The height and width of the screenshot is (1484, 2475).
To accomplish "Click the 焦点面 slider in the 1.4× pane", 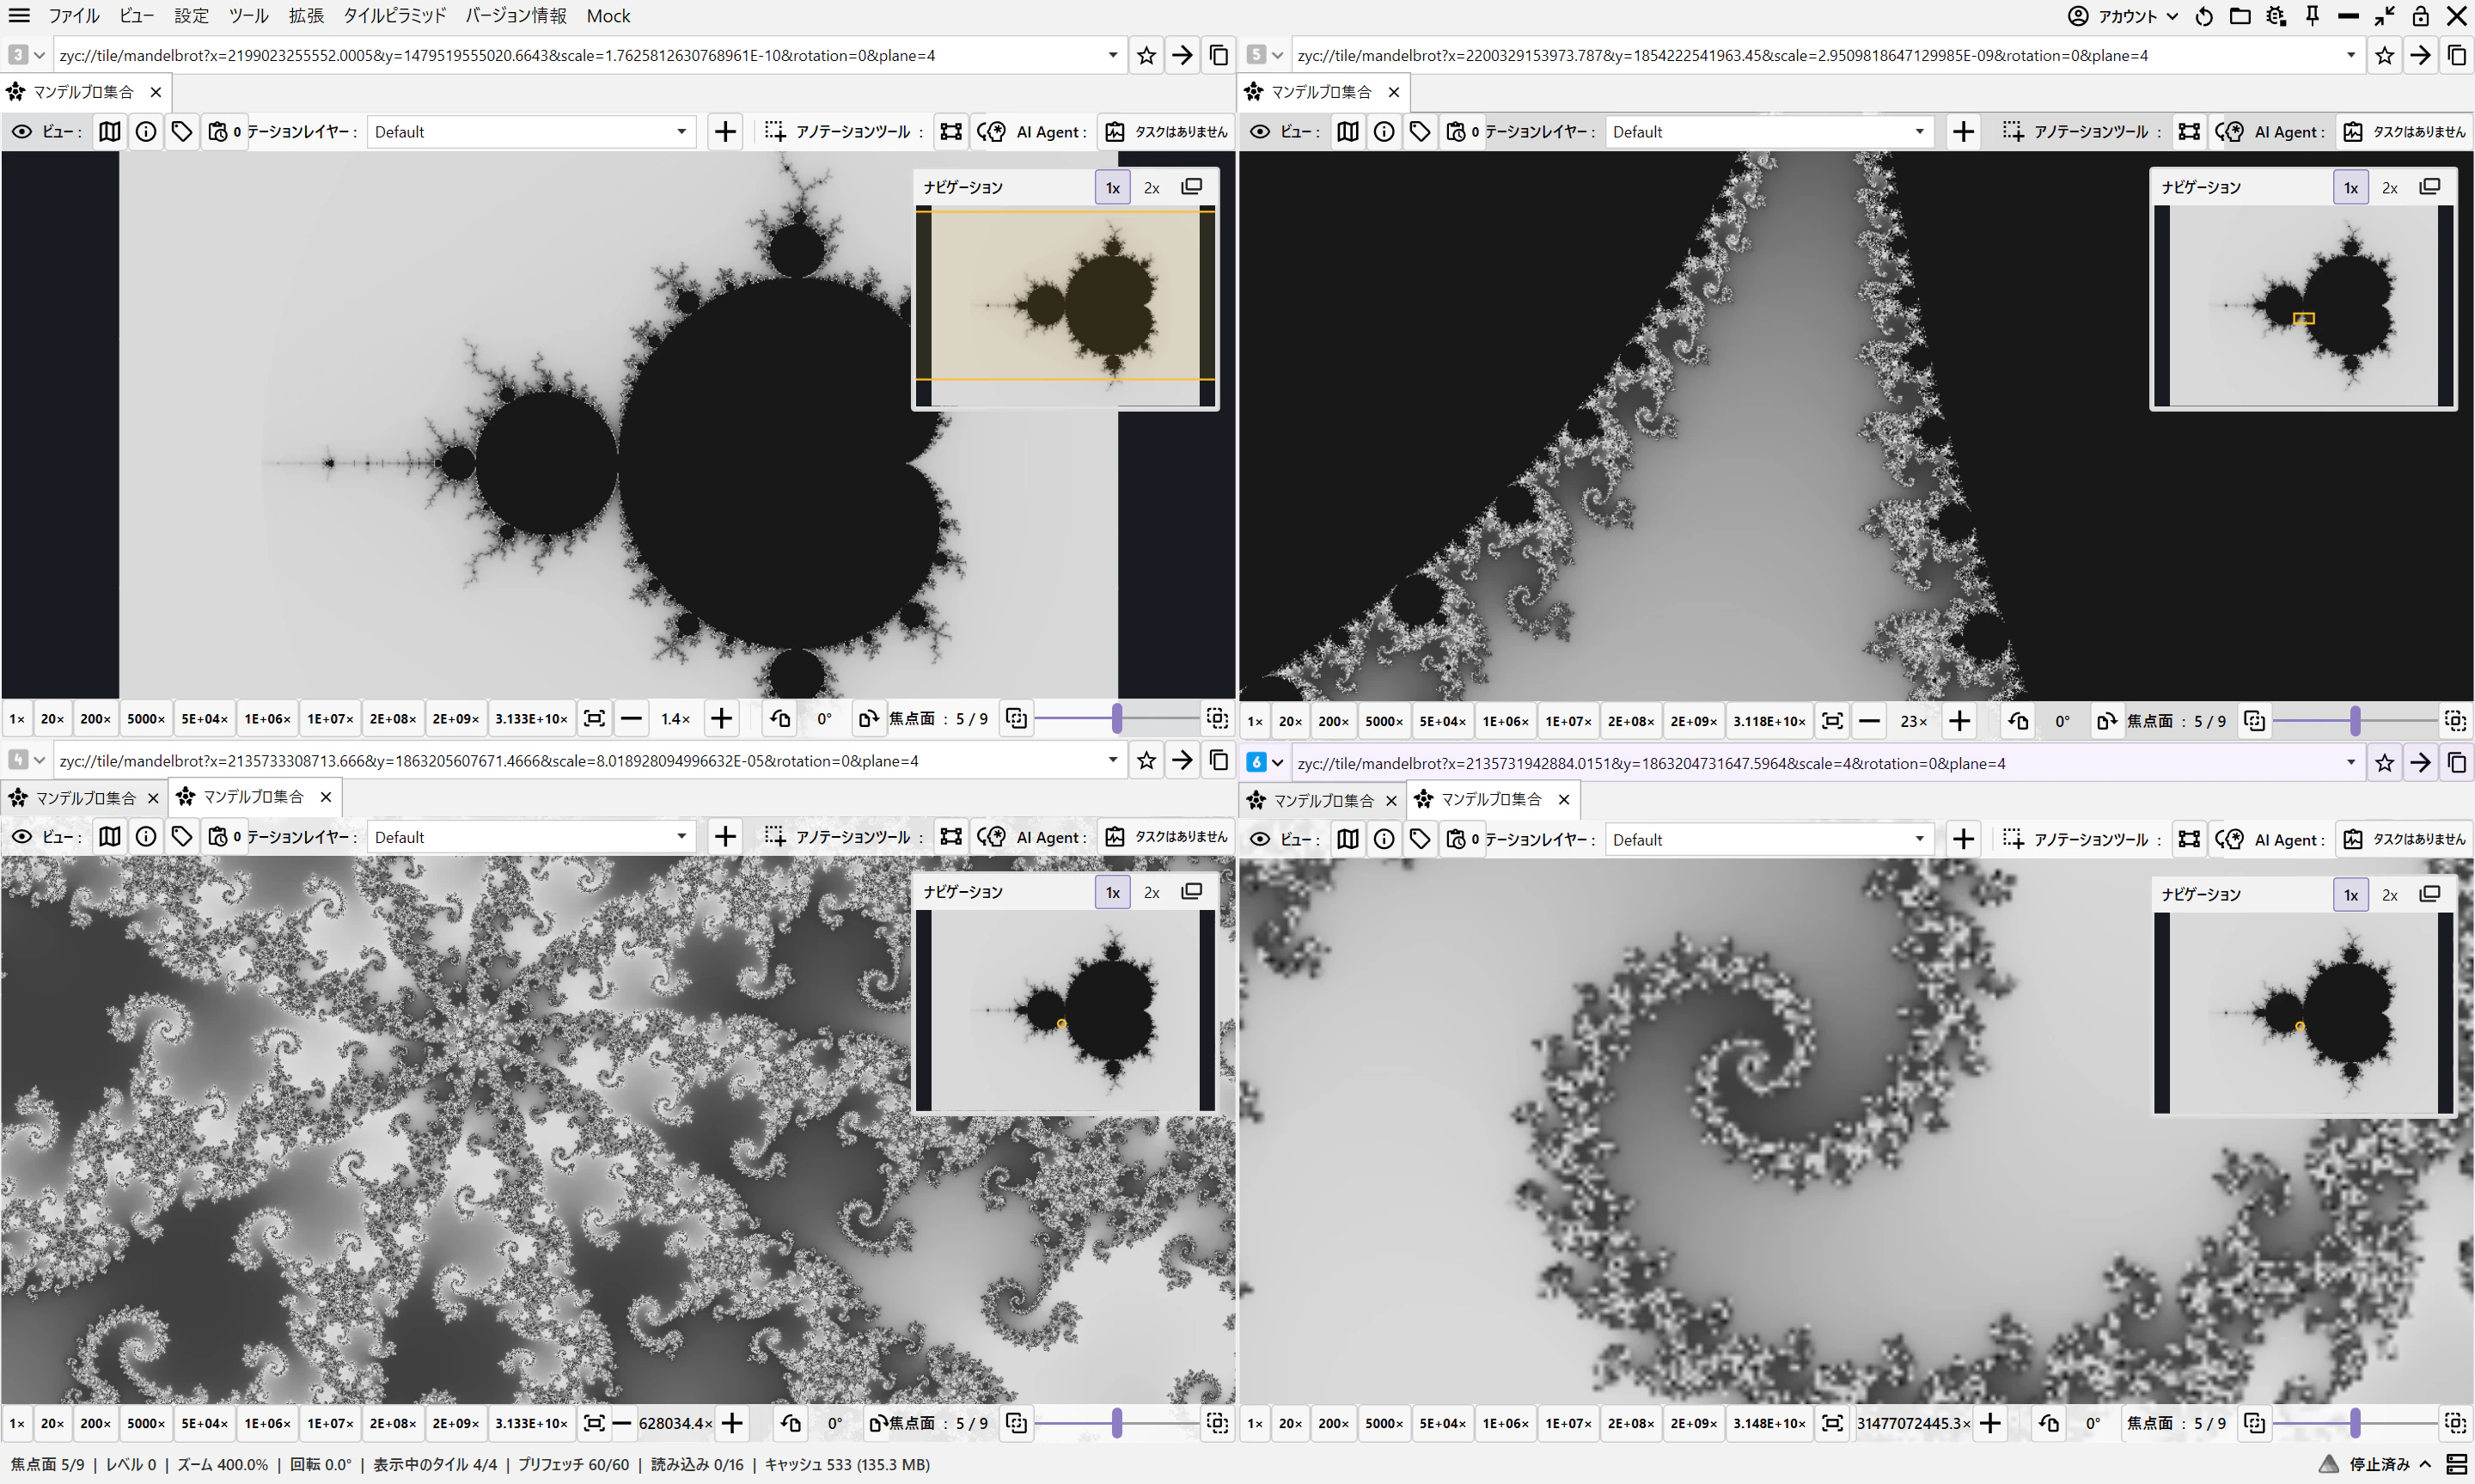I will tap(1117, 719).
